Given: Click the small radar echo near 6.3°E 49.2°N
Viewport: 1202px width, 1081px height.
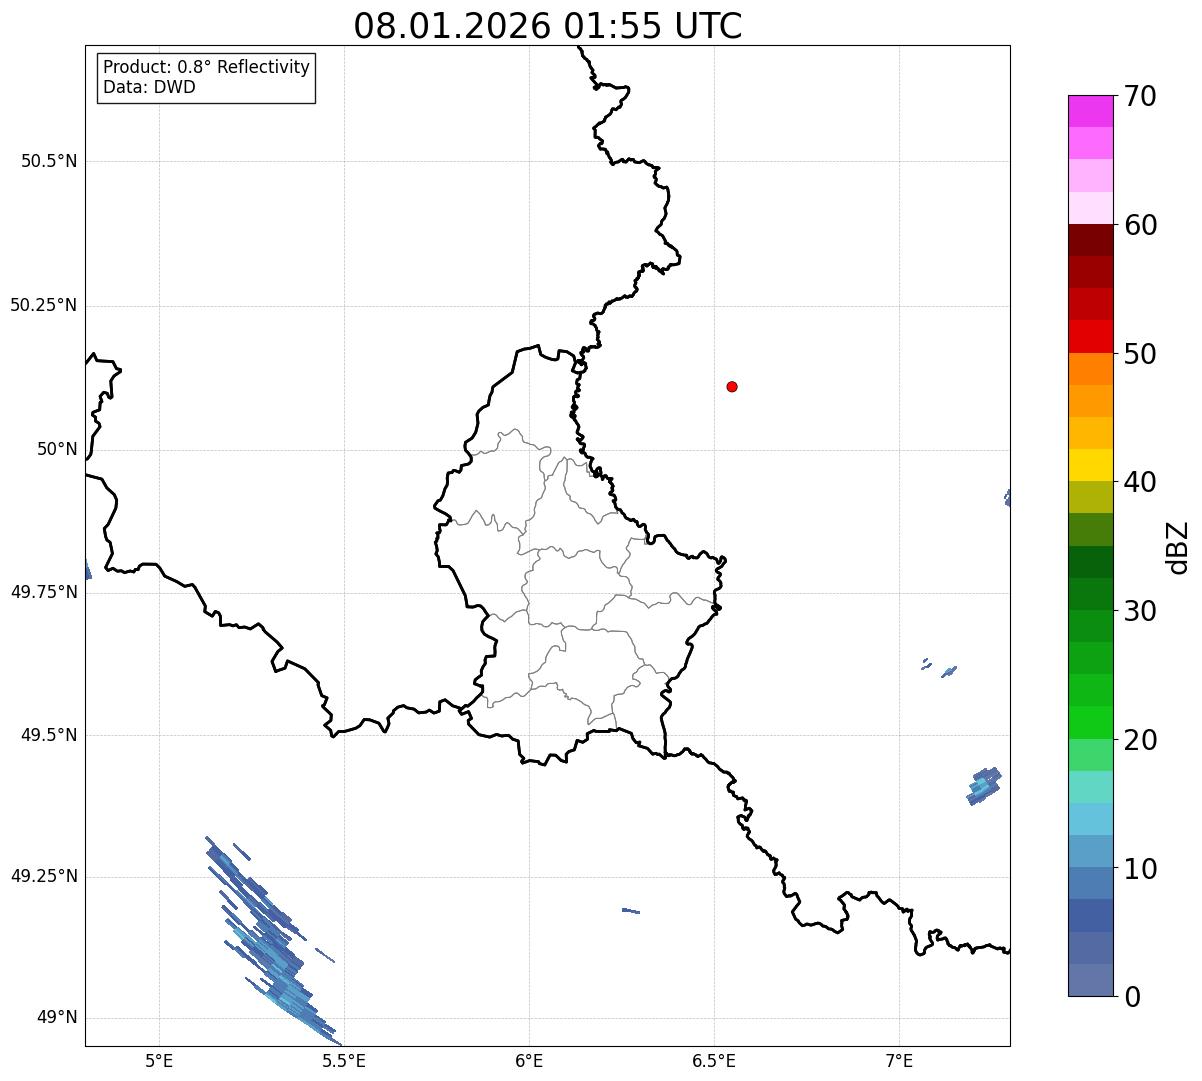Looking at the screenshot, I should [630, 910].
